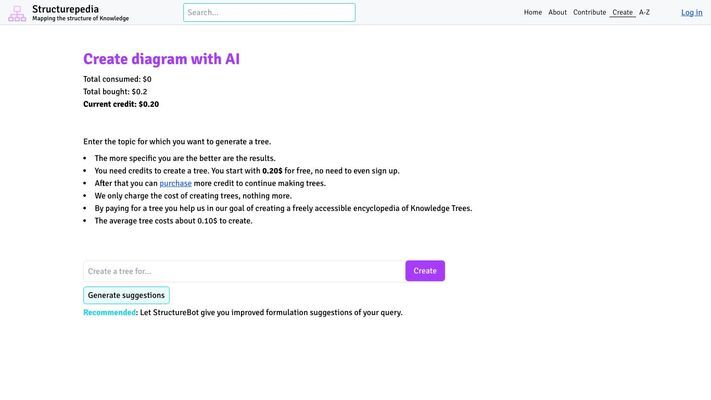This screenshot has height=400, width=711.
Task: Click the purple Create button
Action: [425, 271]
